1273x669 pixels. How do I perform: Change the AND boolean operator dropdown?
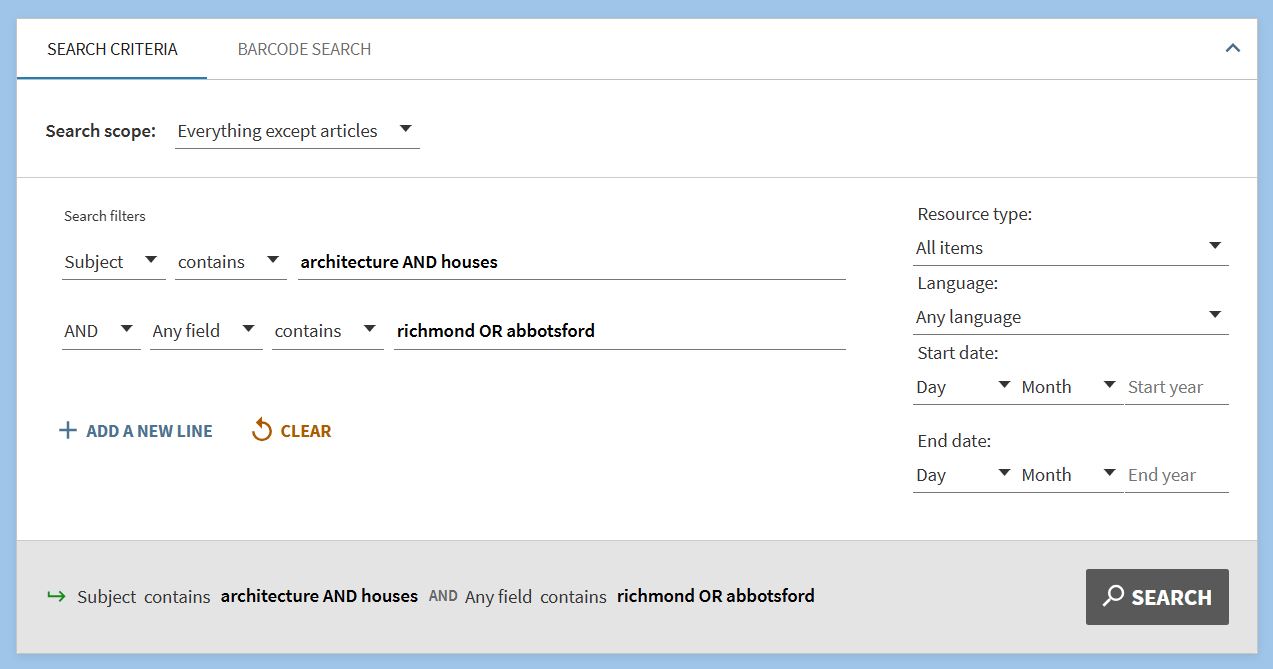pos(99,331)
